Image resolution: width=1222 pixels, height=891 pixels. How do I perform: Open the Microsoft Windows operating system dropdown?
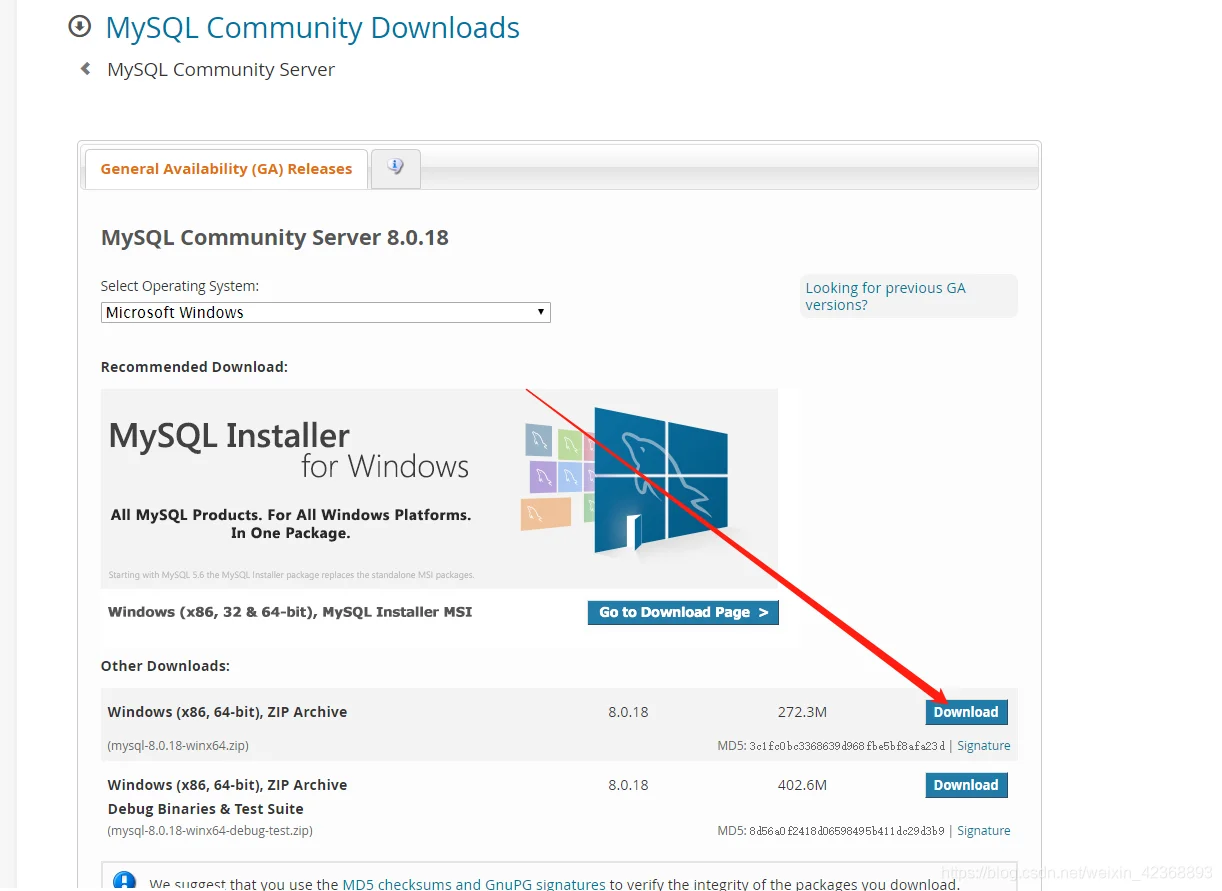coord(325,312)
